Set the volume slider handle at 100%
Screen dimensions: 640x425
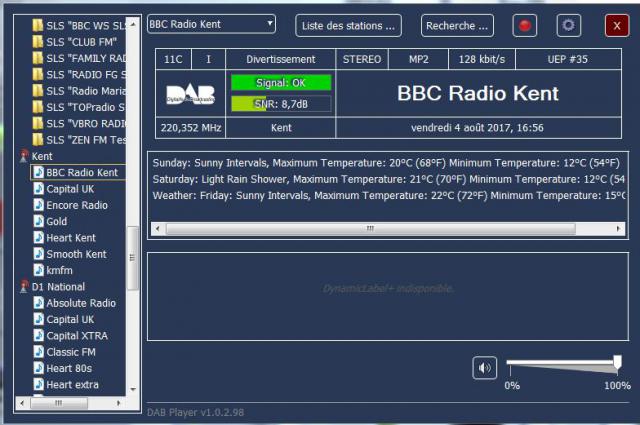(618, 363)
